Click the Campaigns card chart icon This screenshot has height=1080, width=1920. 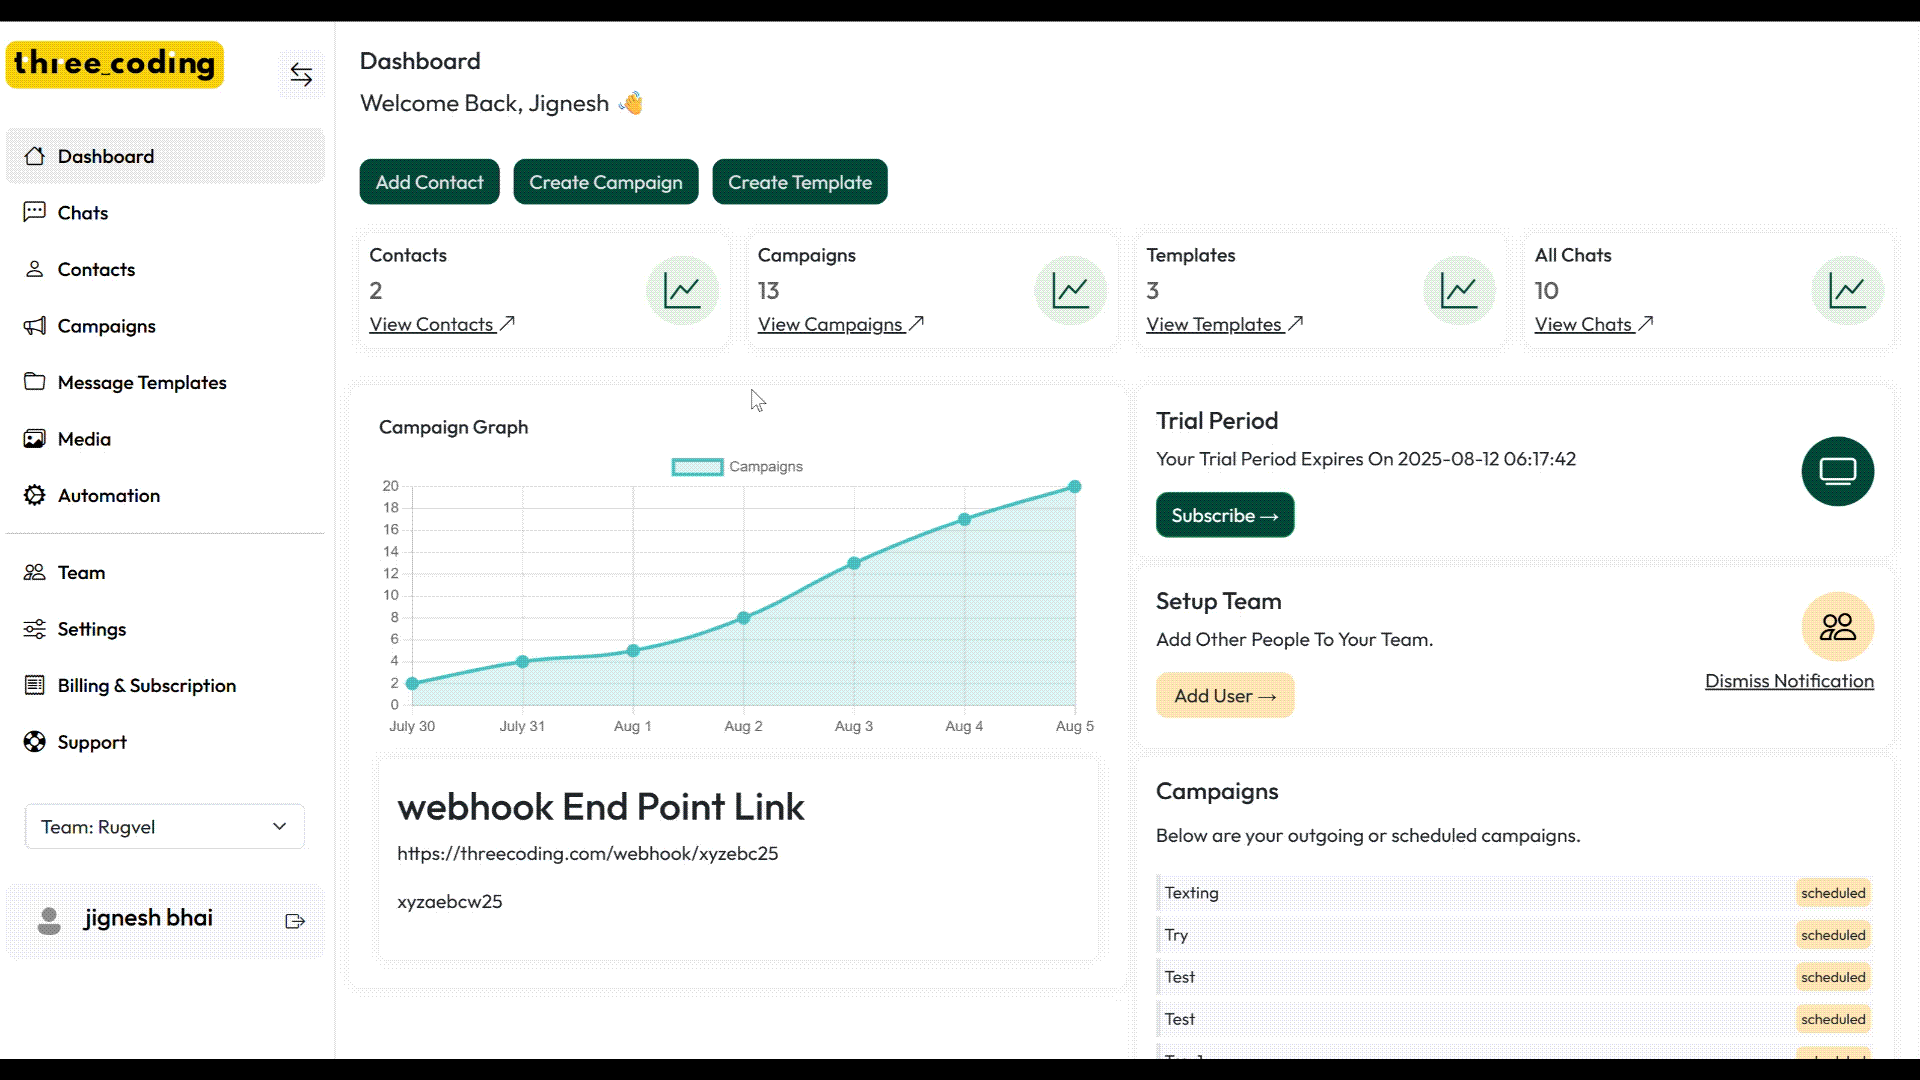tap(1070, 291)
